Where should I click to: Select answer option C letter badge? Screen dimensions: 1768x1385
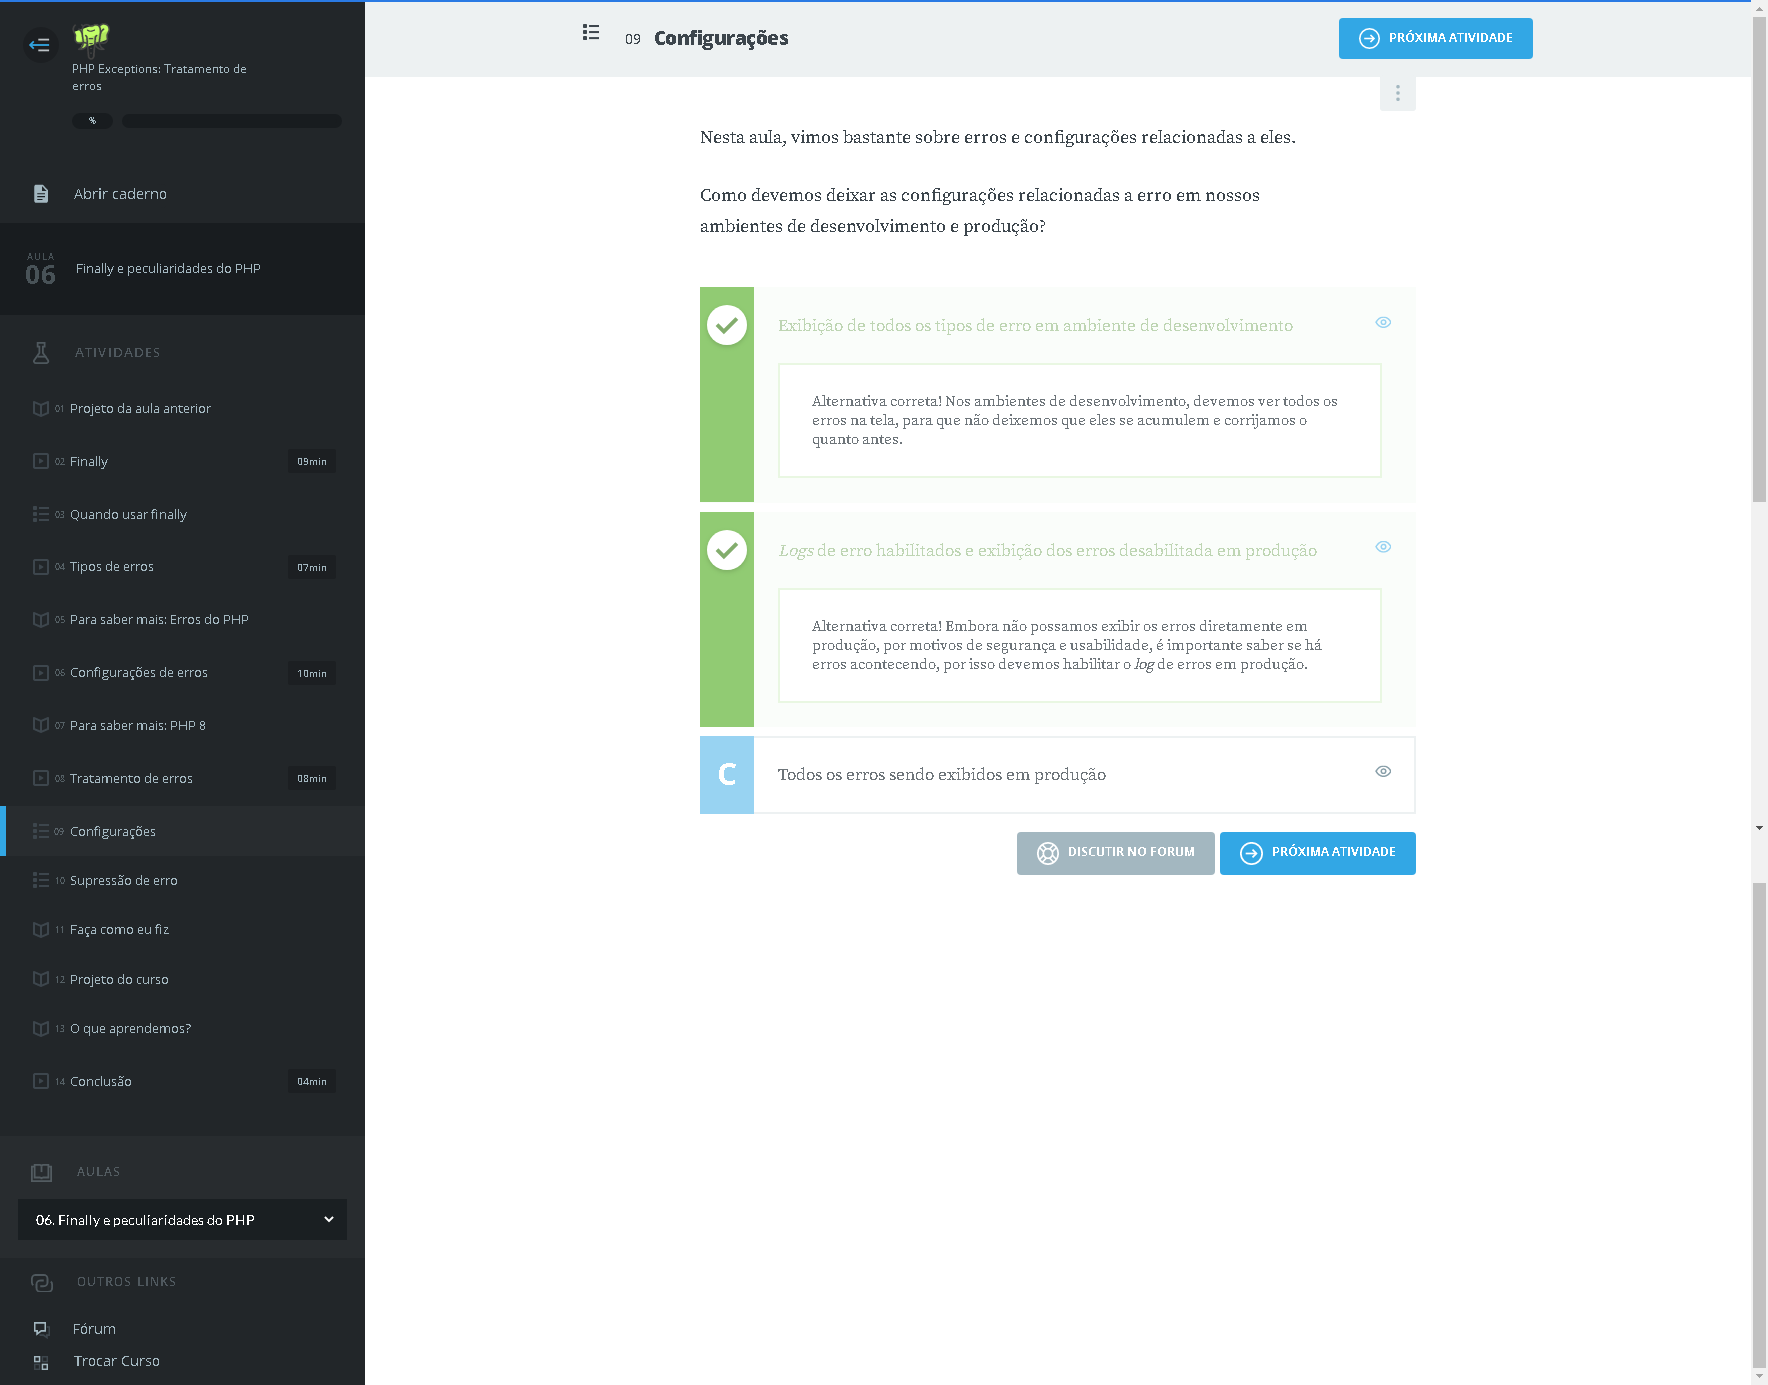tap(727, 775)
